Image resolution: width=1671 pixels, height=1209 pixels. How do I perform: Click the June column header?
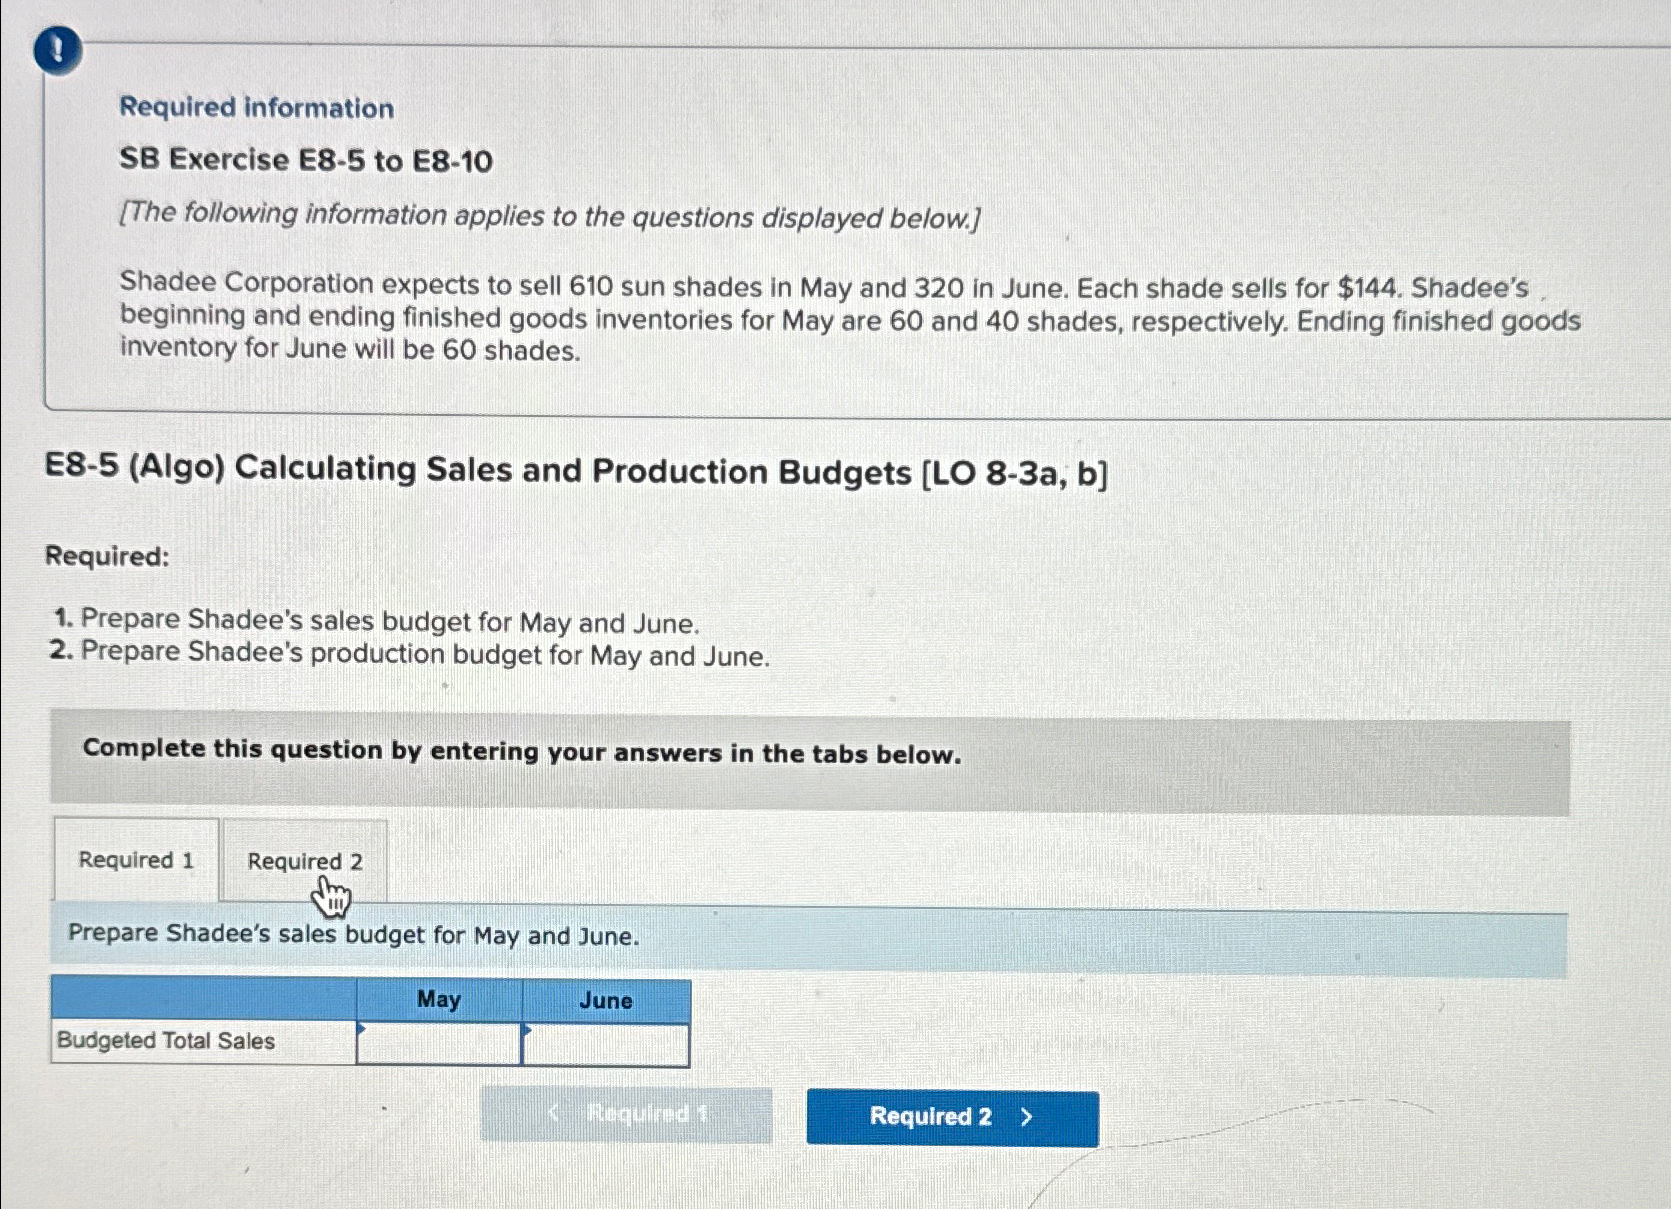(606, 1001)
